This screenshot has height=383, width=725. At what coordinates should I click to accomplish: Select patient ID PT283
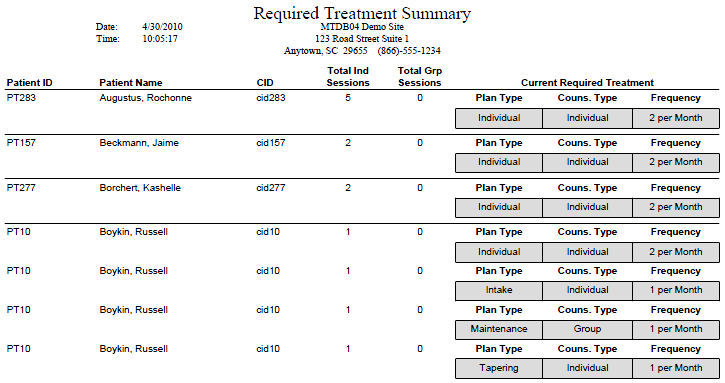tap(21, 98)
